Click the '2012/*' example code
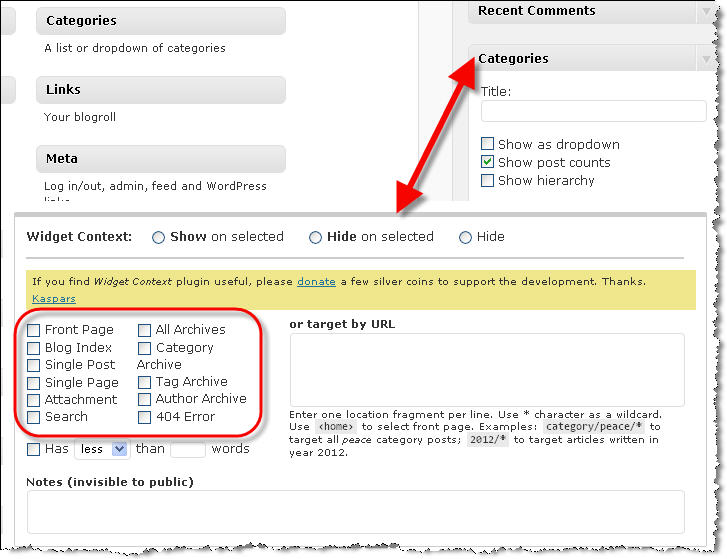Screen dimensions: 727x559 click(x=488, y=439)
